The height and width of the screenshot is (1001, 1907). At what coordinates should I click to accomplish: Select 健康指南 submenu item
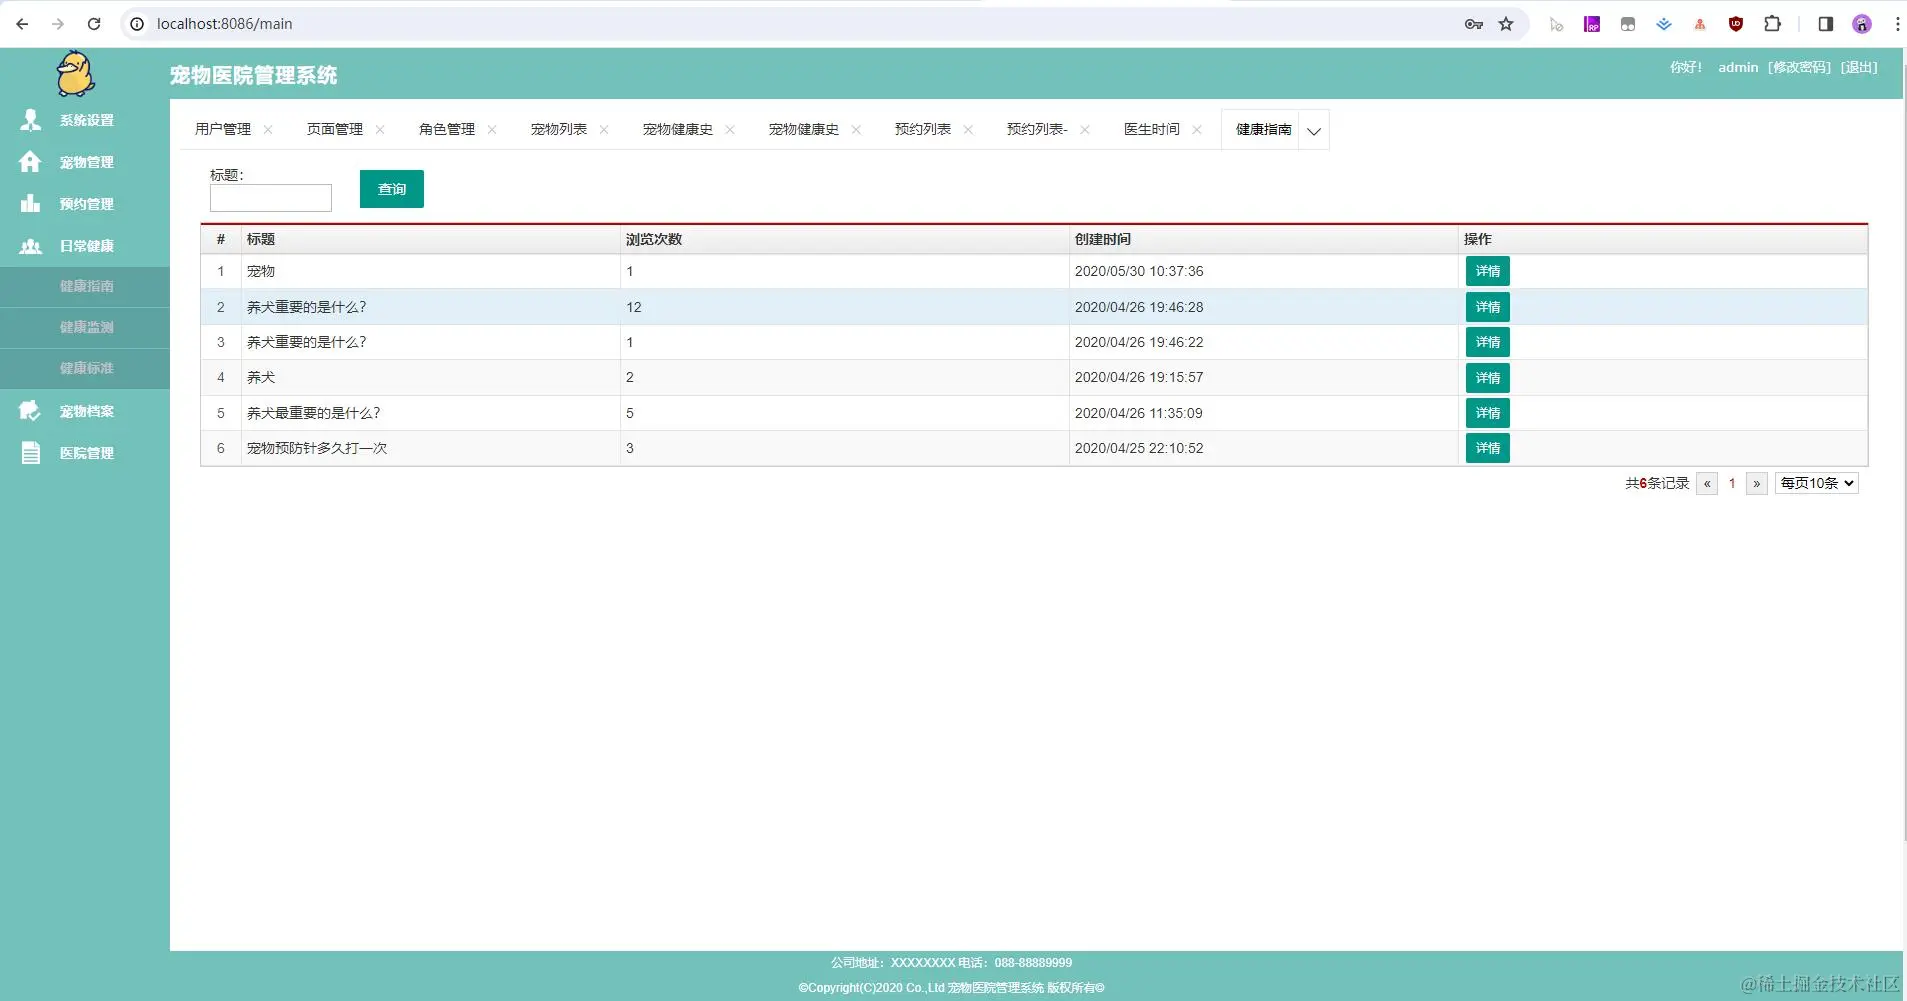pyautogui.click(x=85, y=286)
